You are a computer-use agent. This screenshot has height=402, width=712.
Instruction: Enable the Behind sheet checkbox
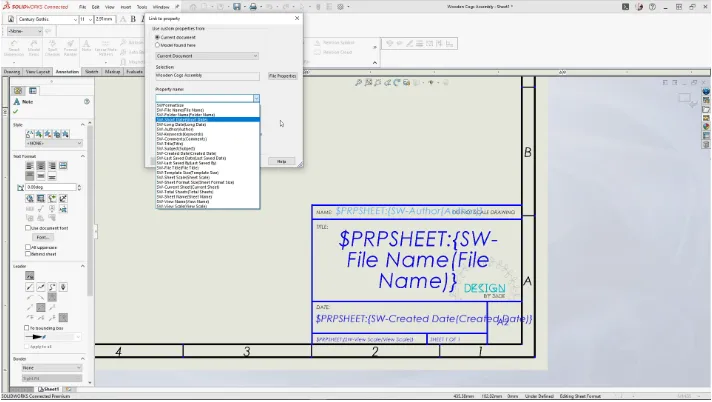[28, 254]
